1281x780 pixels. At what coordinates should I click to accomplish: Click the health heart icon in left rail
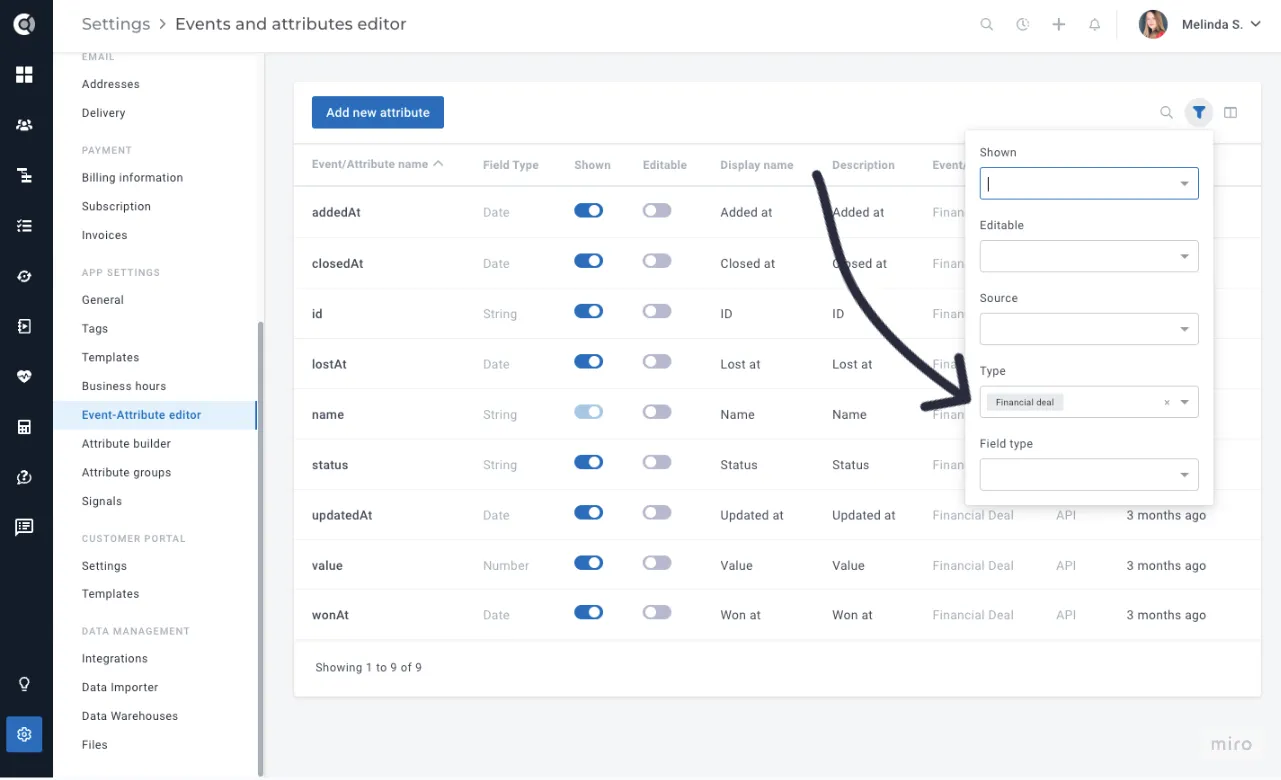pyautogui.click(x=24, y=377)
